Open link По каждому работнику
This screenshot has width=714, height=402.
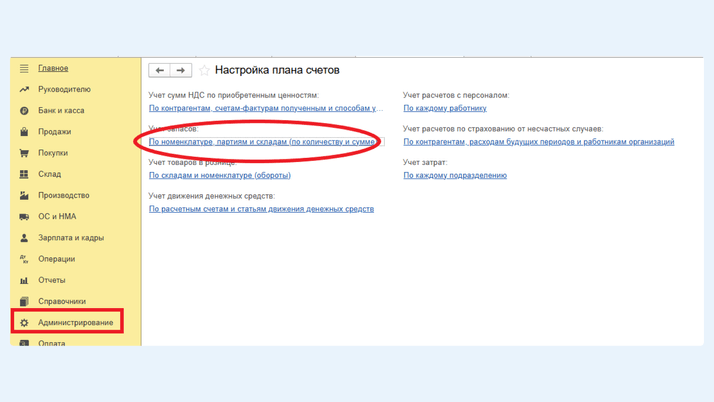point(445,108)
